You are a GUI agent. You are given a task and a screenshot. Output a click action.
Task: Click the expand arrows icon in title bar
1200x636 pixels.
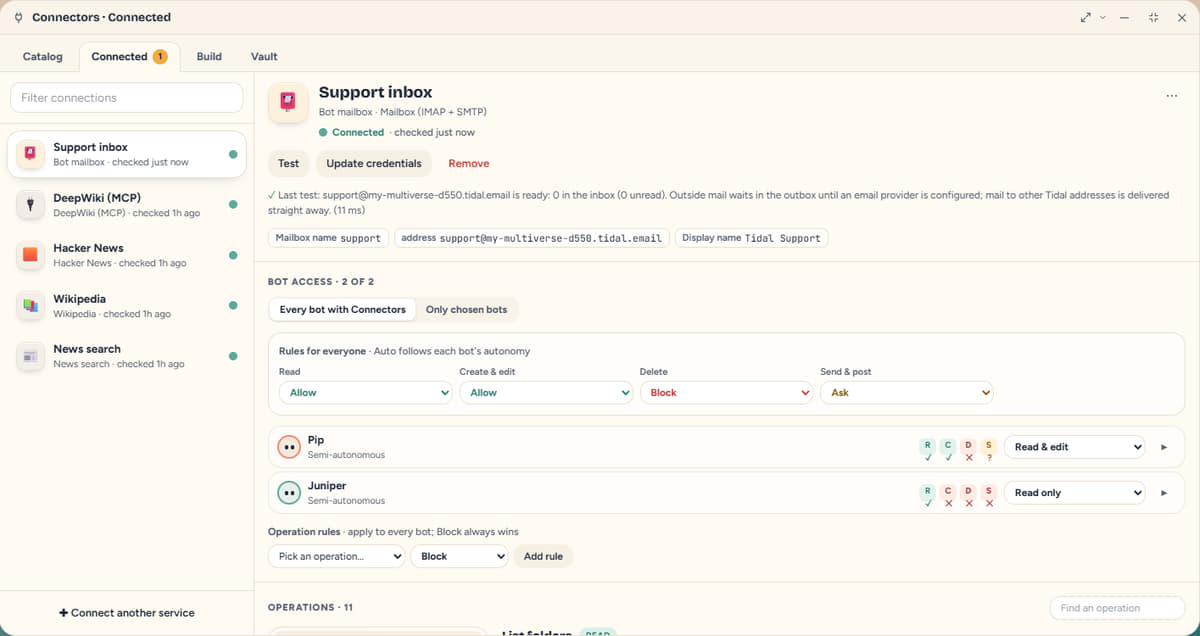(1086, 17)
